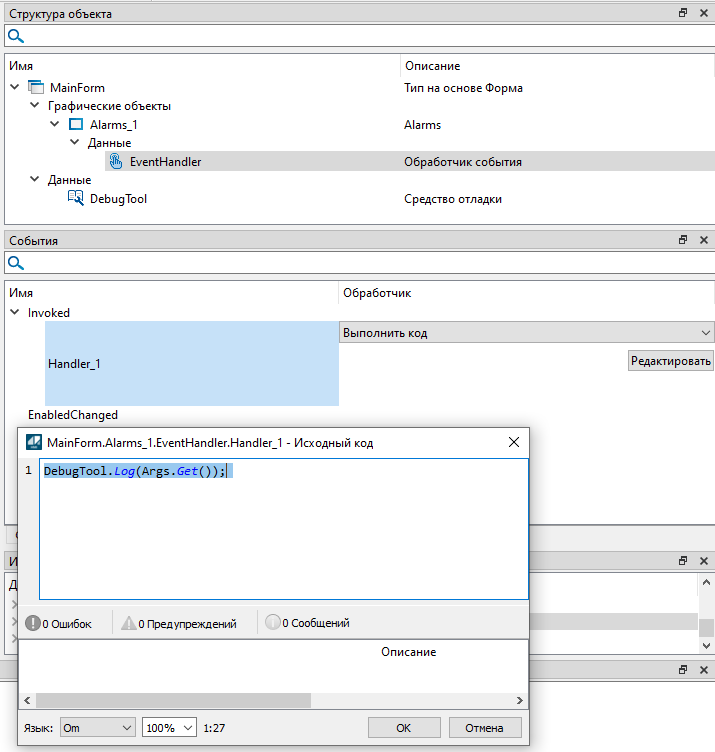Toggle the 0 Сообщений messages filter
This screenshot has width=715, height=752.
pyautogui.click(x=307, y=624)
